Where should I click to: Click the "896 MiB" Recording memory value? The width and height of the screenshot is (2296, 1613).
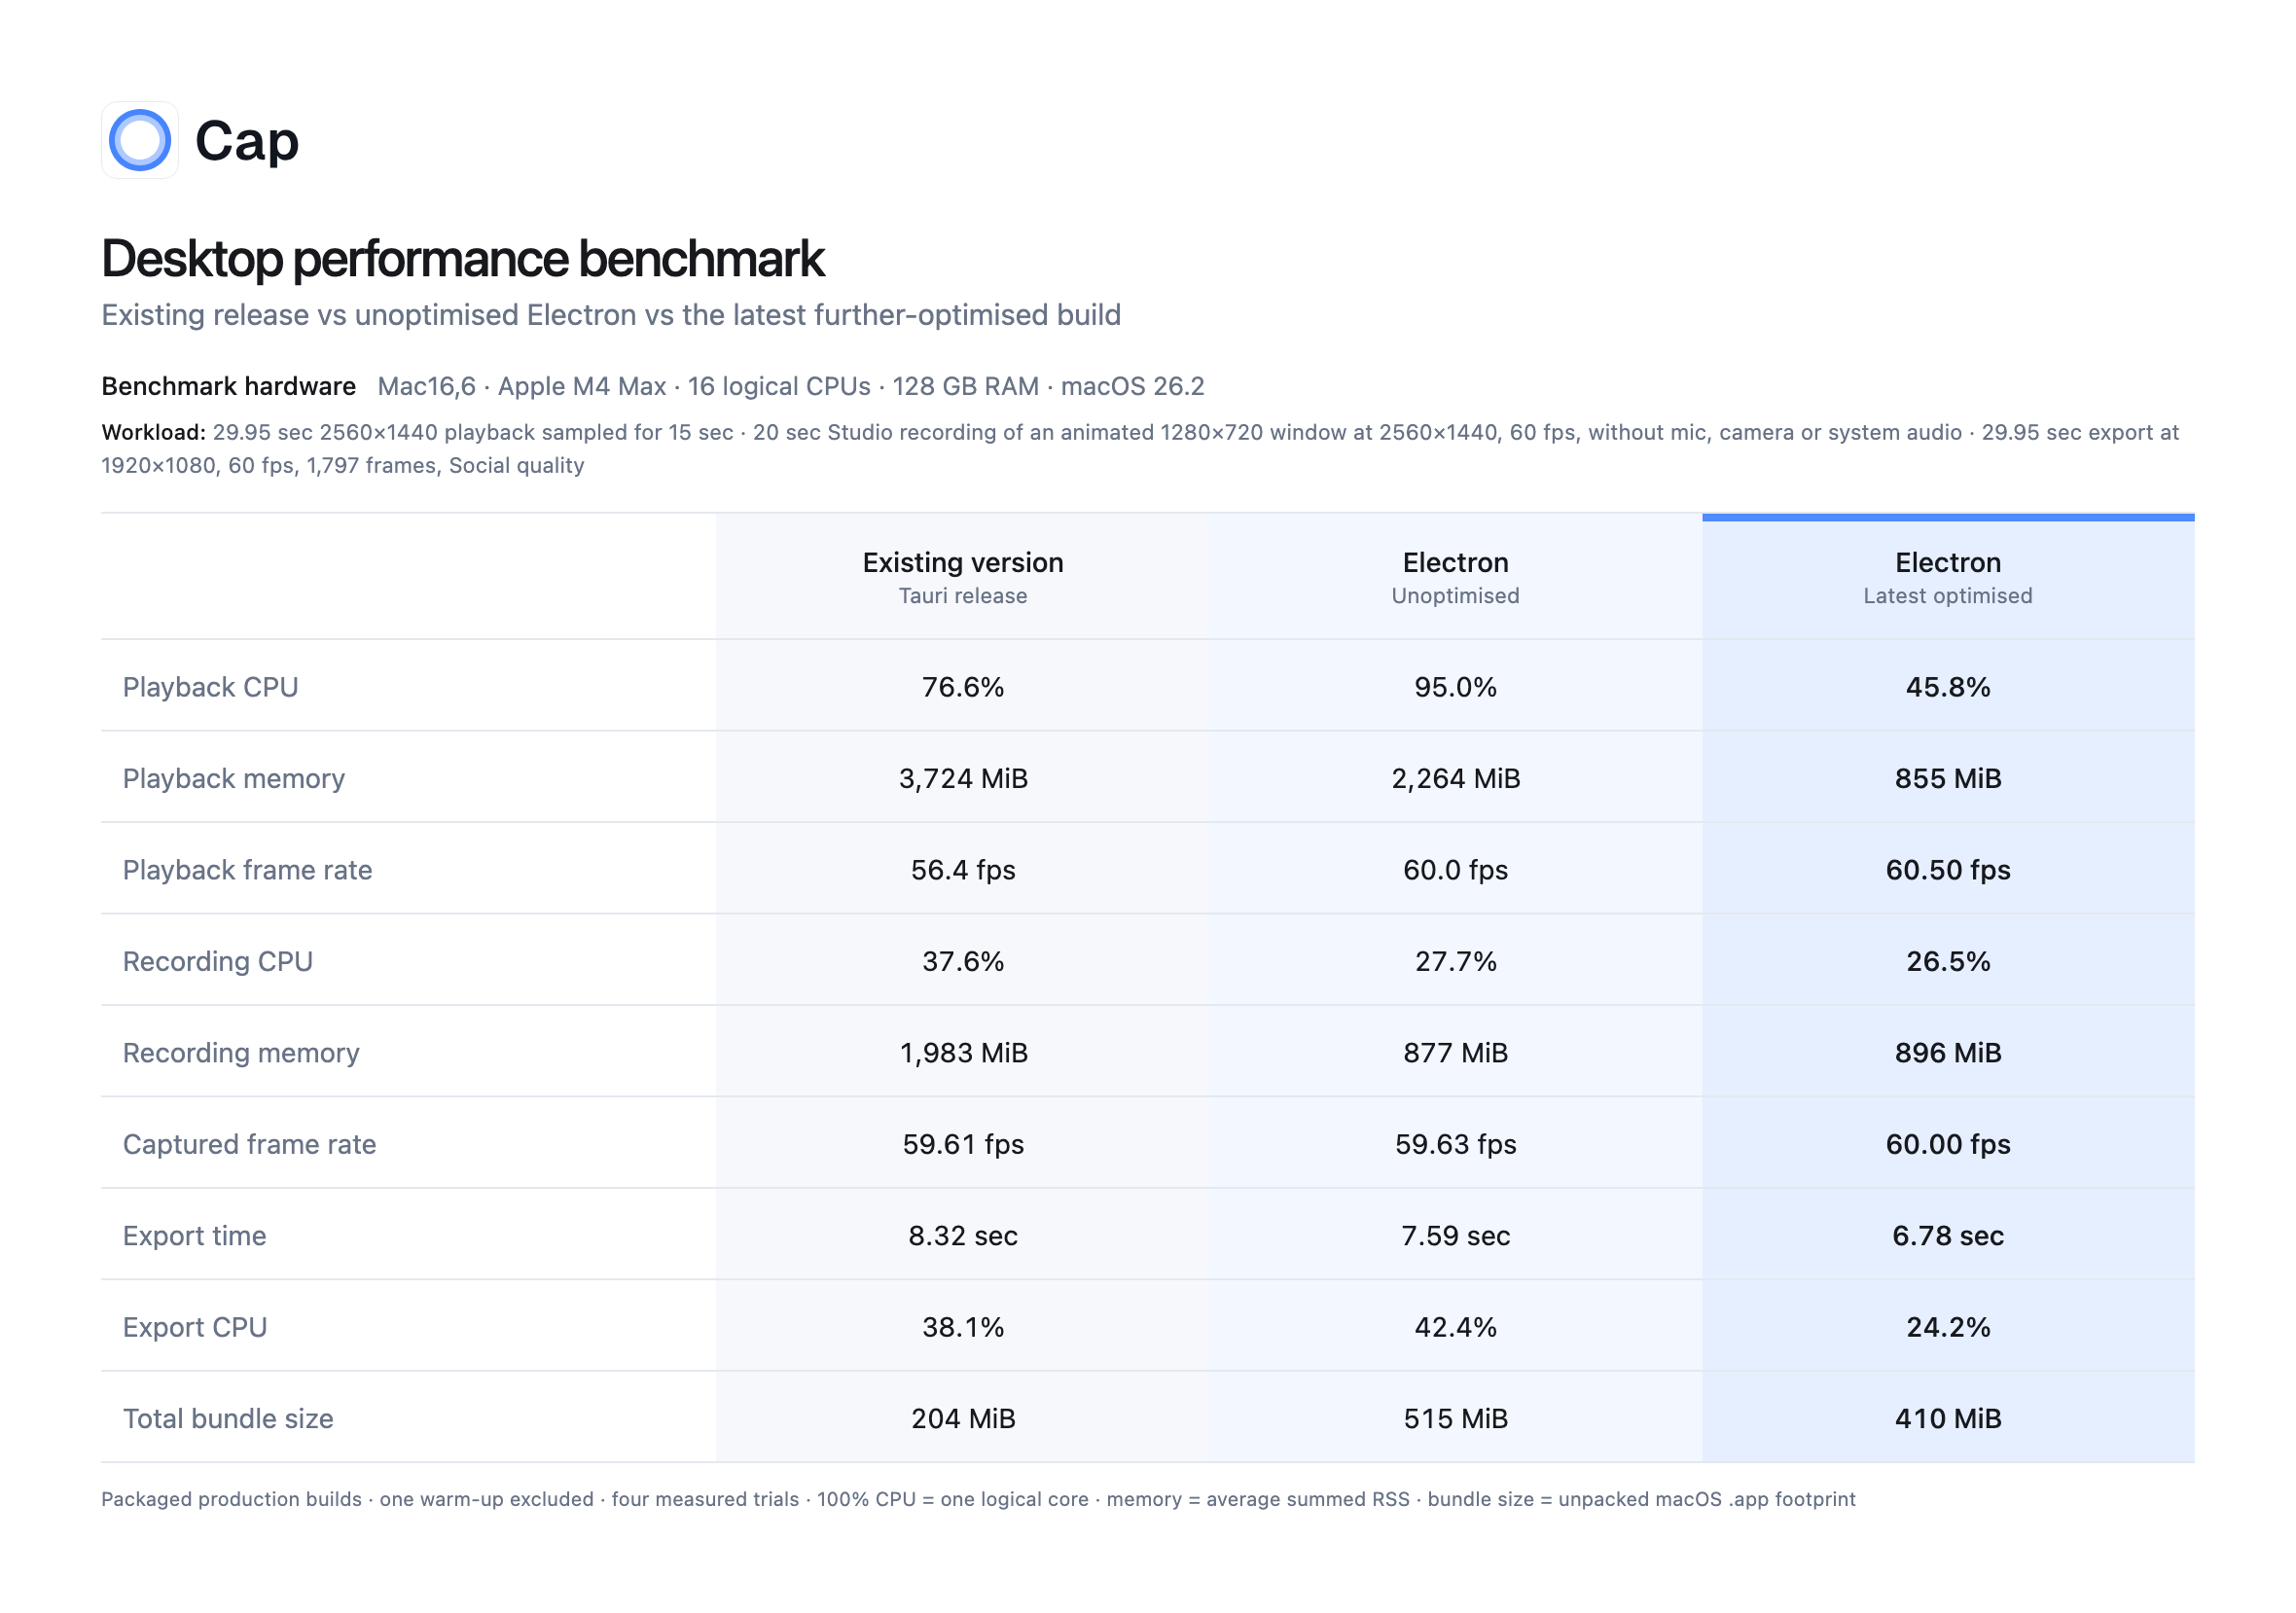(x=1948, y=1053)
